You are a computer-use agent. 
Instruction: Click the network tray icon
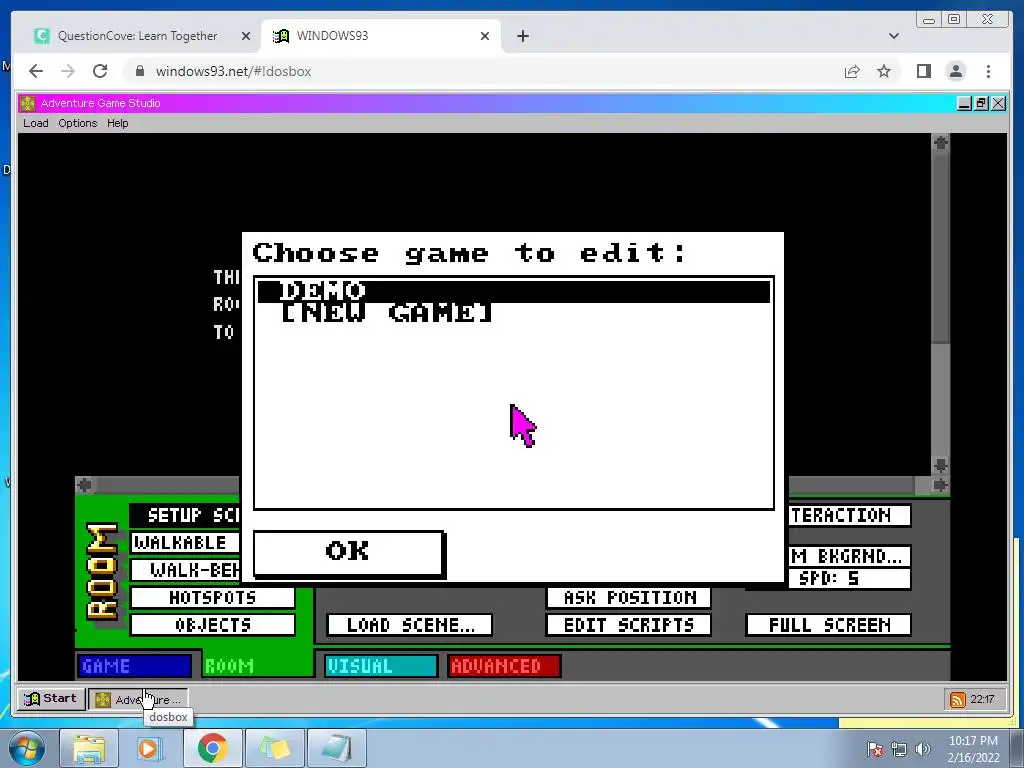pyautogui.click(x=899, y=749)
